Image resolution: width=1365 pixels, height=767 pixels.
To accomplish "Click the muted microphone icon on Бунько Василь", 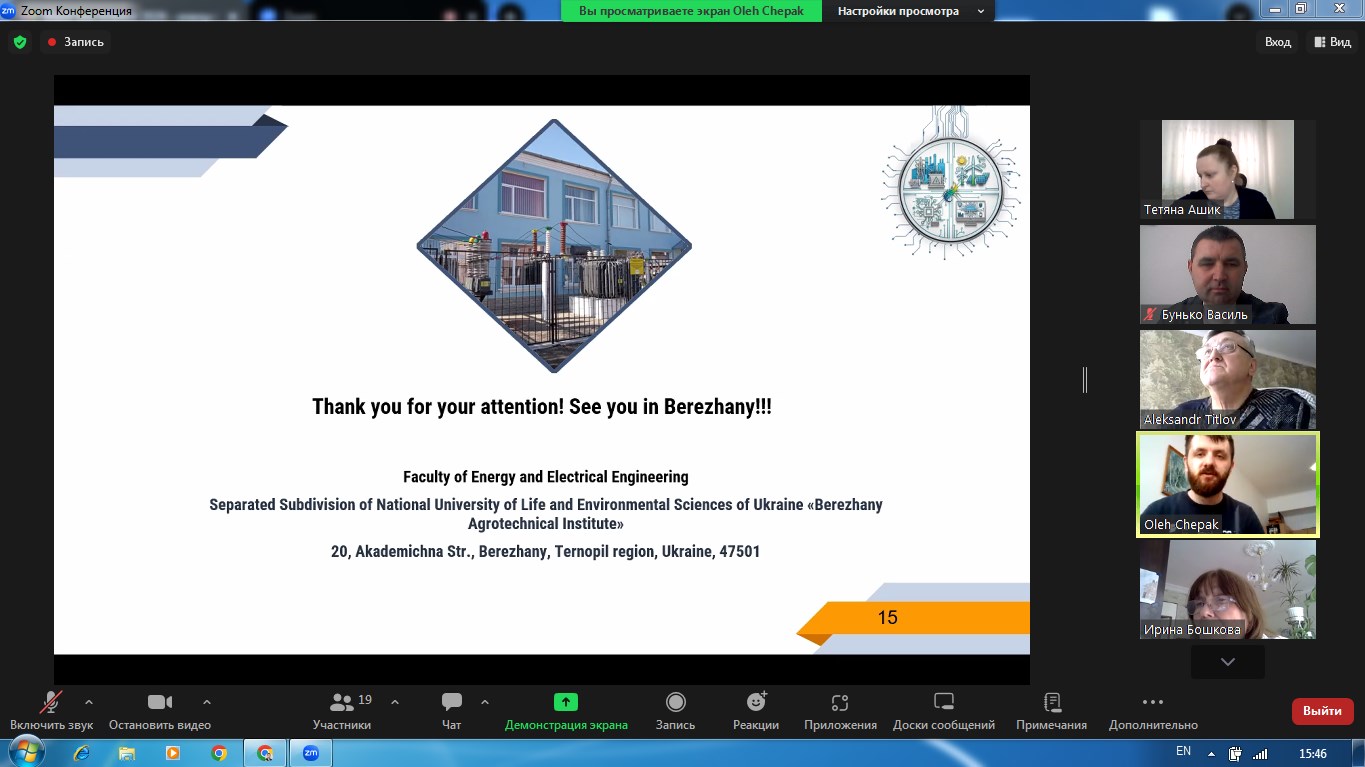I will point(1150,314).
